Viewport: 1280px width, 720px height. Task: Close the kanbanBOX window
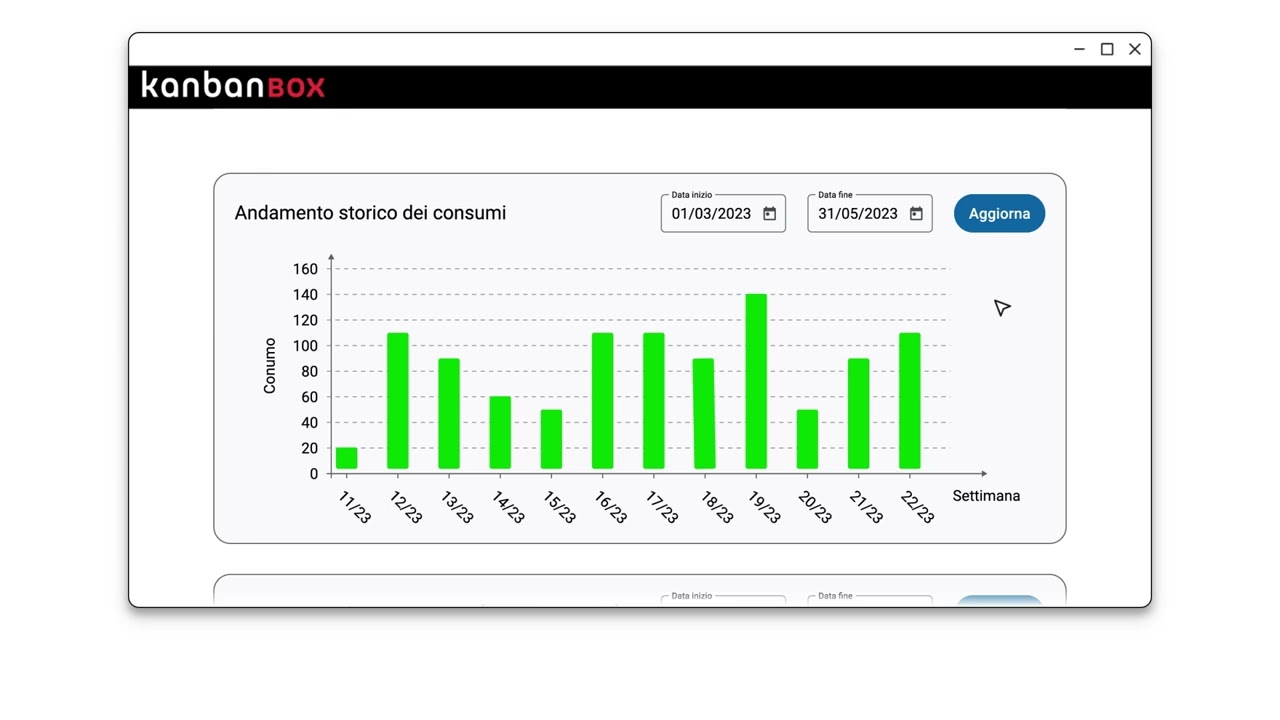[x=1135, y=49]
